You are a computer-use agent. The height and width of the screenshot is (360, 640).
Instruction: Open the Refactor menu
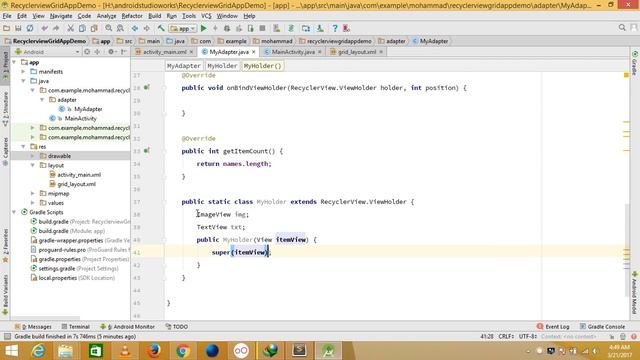point(132,16)
